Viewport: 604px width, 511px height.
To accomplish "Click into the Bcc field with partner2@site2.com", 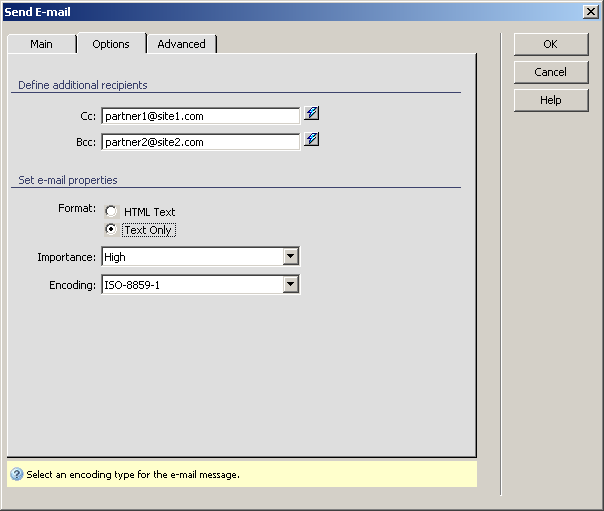I will [x=200, y=142].
